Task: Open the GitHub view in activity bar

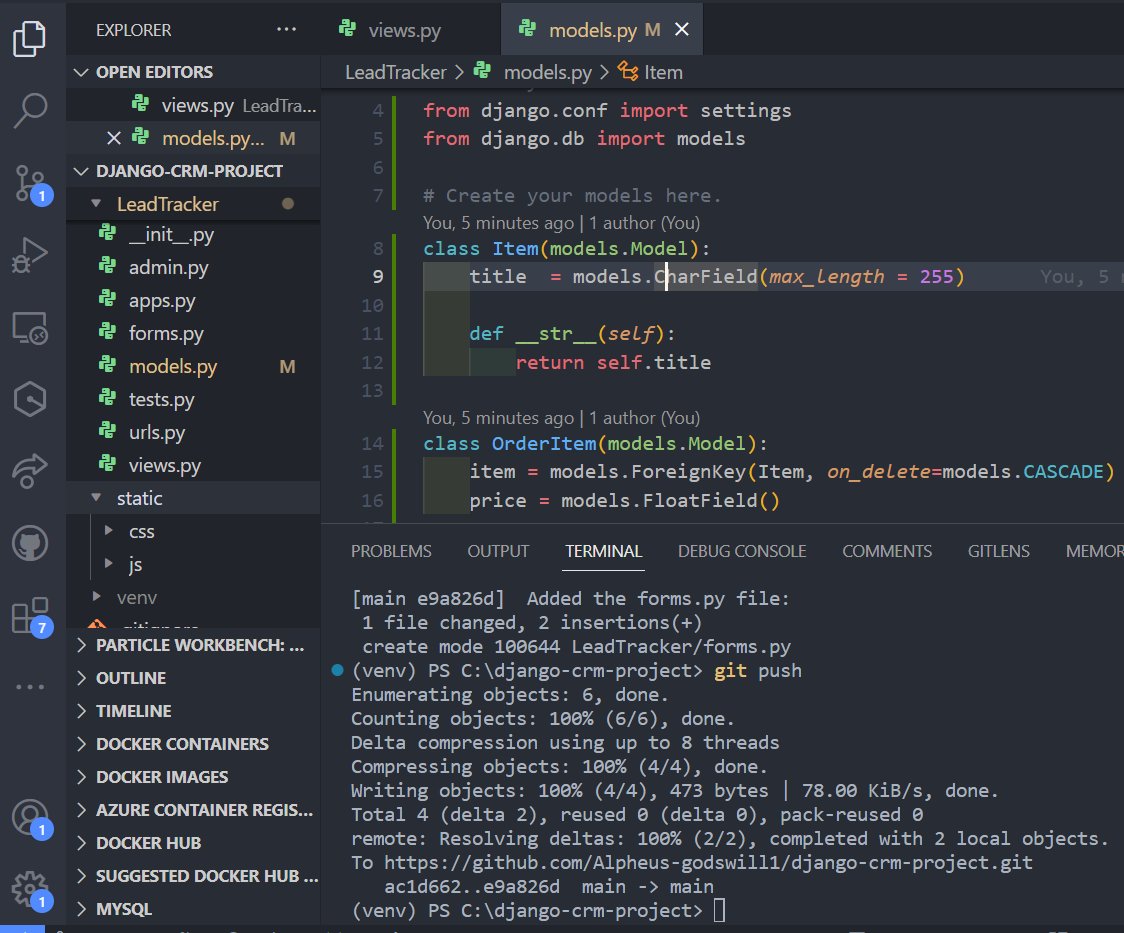Action: tap(29, 542)
